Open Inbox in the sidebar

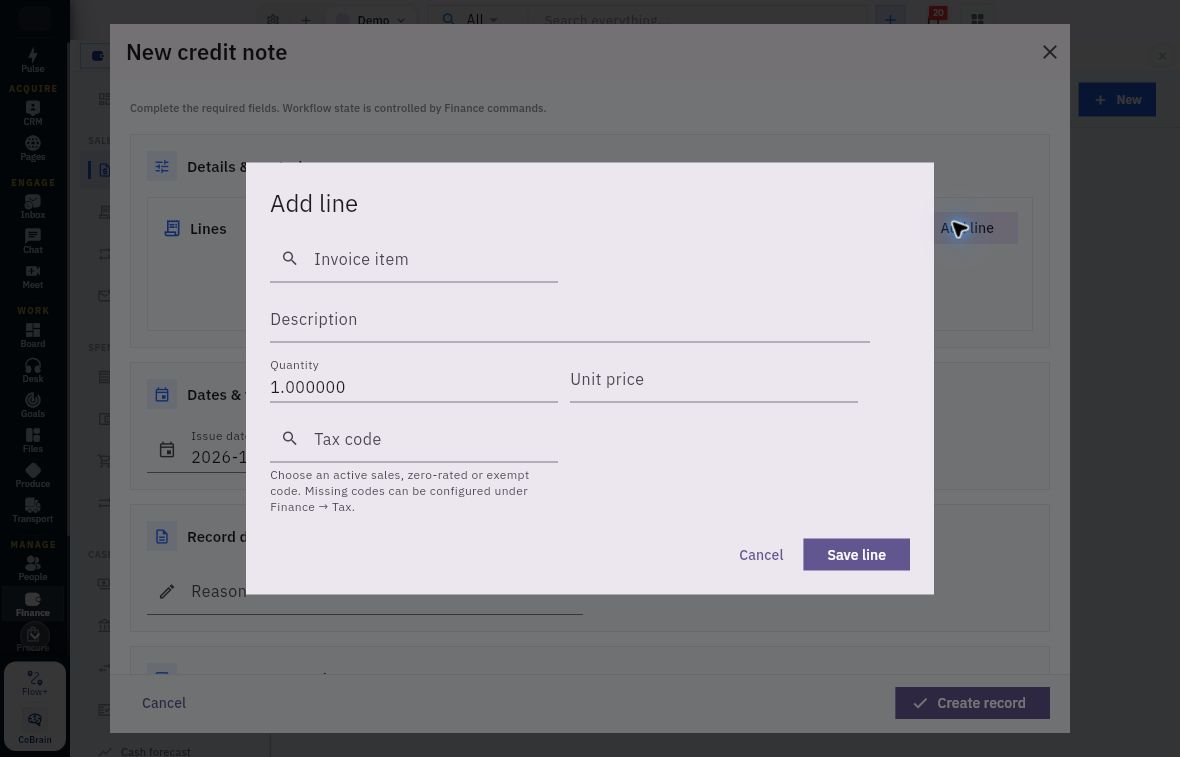tap(32, 206)
